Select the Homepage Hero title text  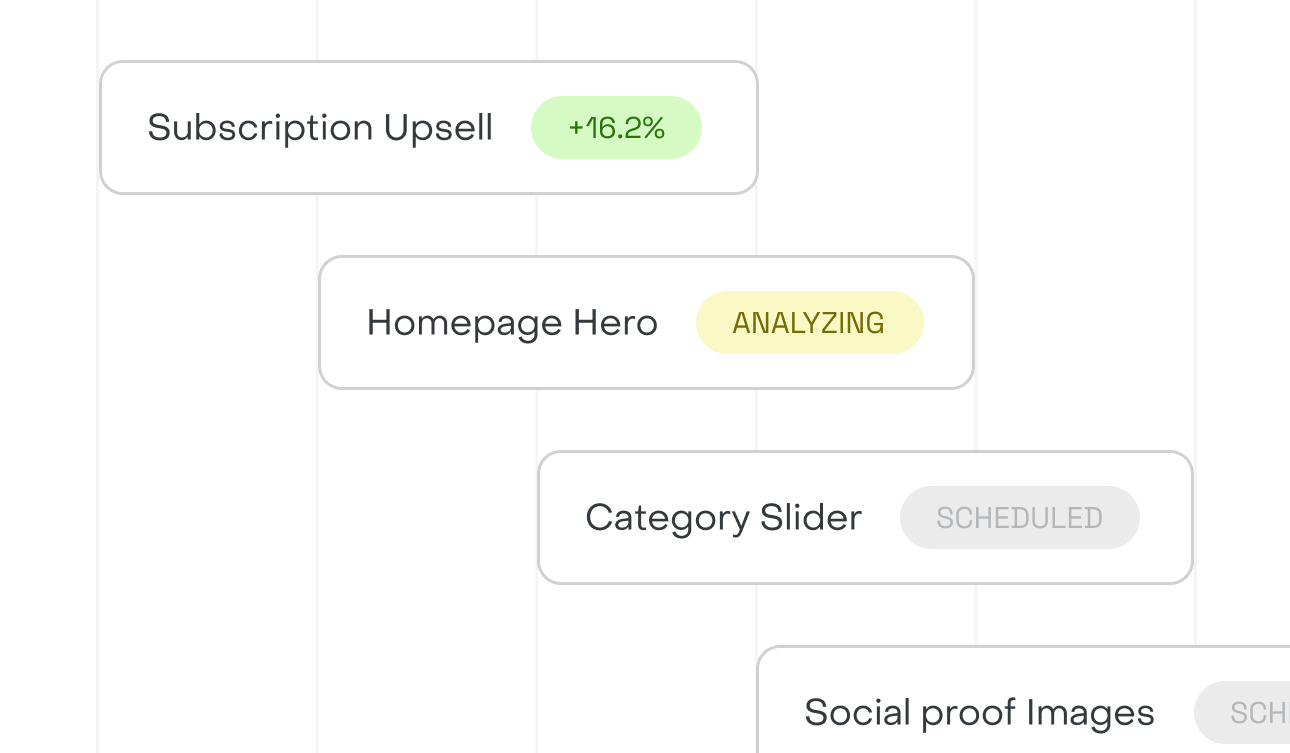point(512,323)
